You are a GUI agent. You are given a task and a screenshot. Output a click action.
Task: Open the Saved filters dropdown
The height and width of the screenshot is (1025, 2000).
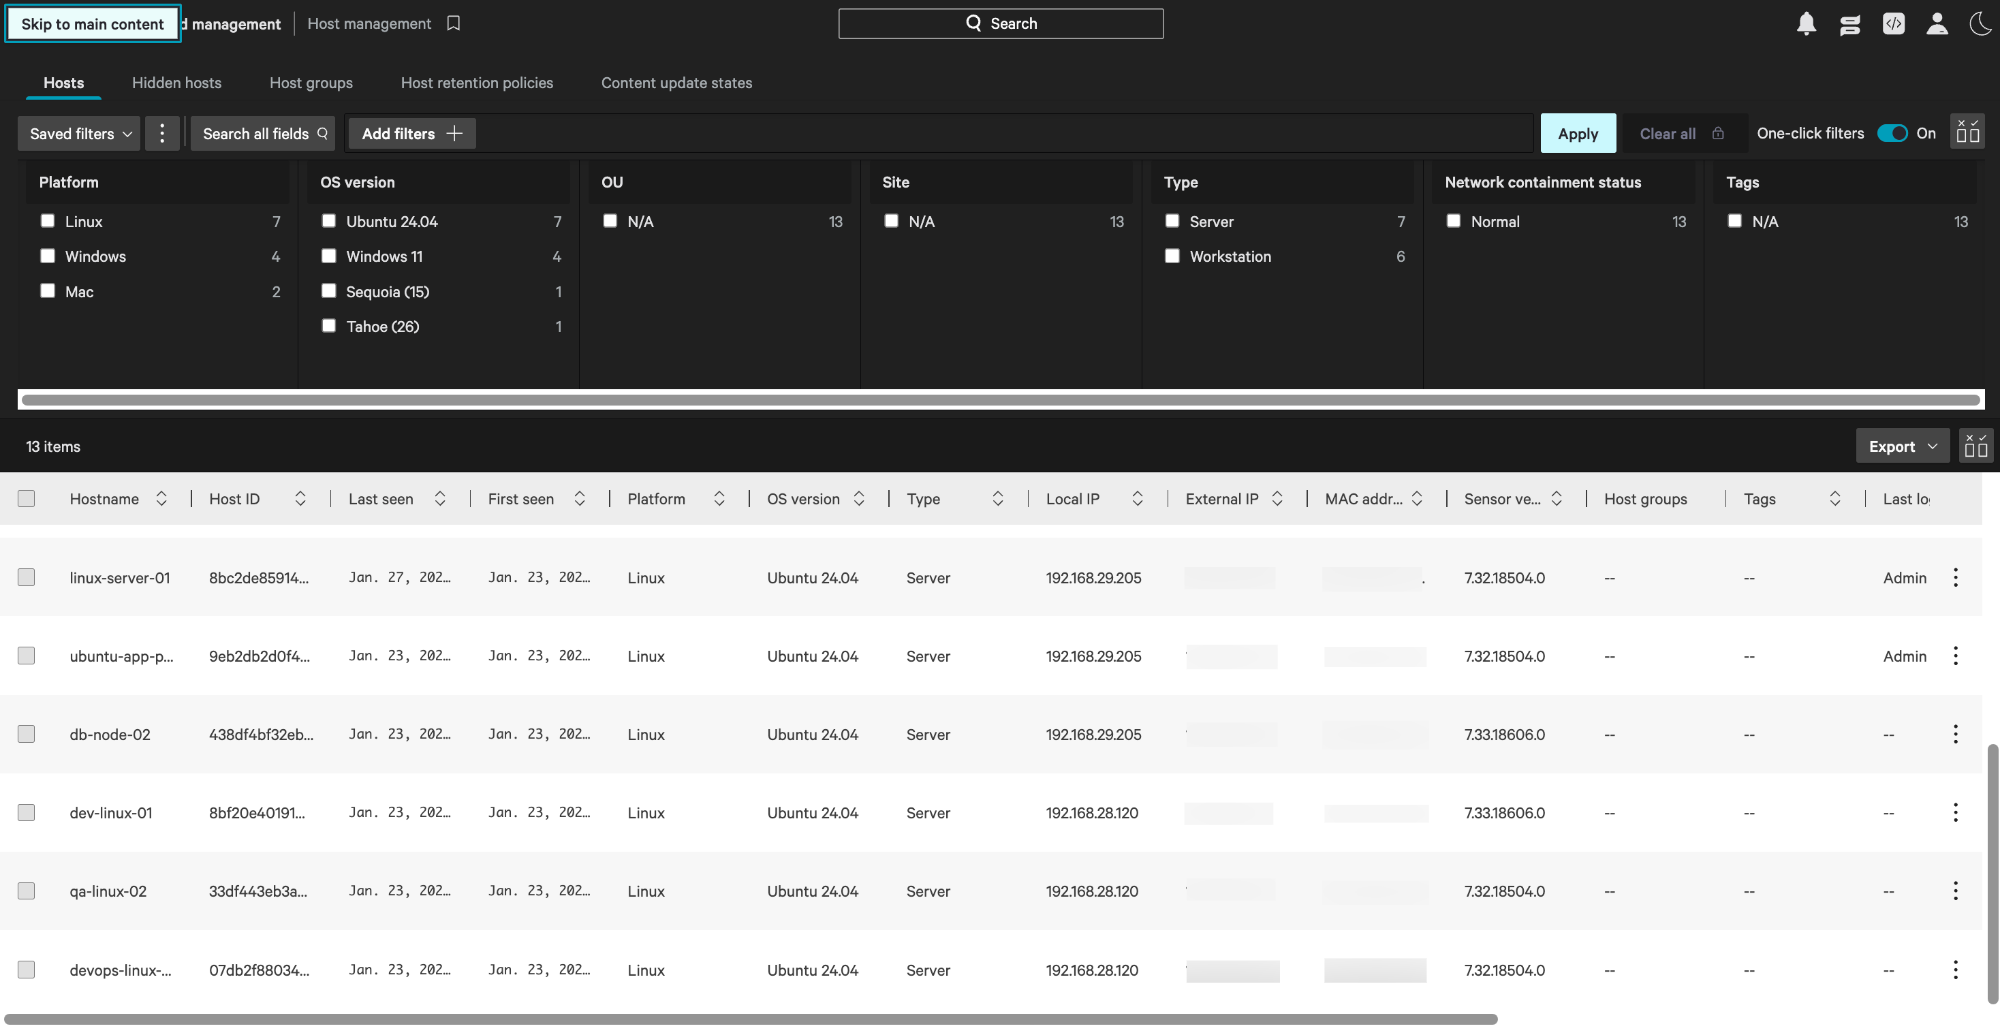coord(78,133)
